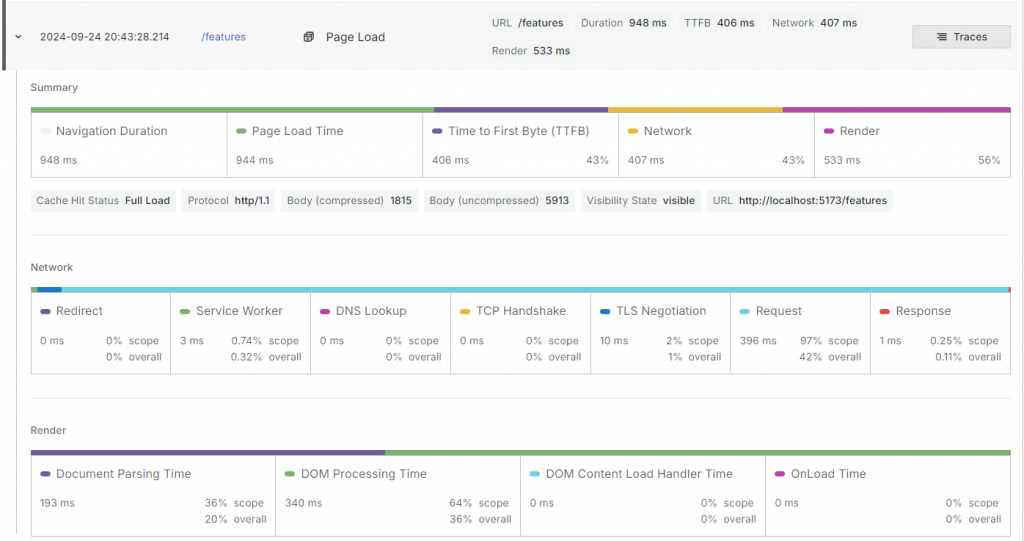Click the TLS Negotiation legend dot
Screen dimensions: 1024x541
(x=605, y=312)
